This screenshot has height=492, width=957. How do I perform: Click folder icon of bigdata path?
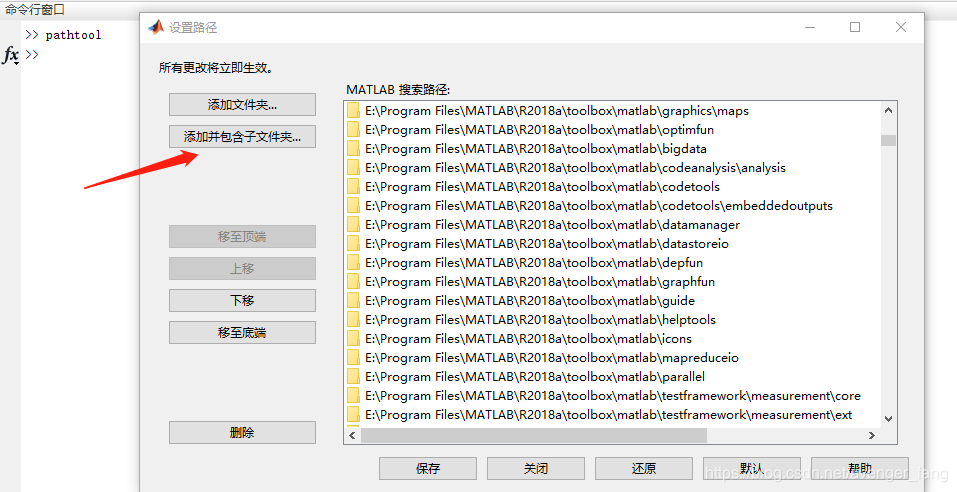(x=353, y=148)
